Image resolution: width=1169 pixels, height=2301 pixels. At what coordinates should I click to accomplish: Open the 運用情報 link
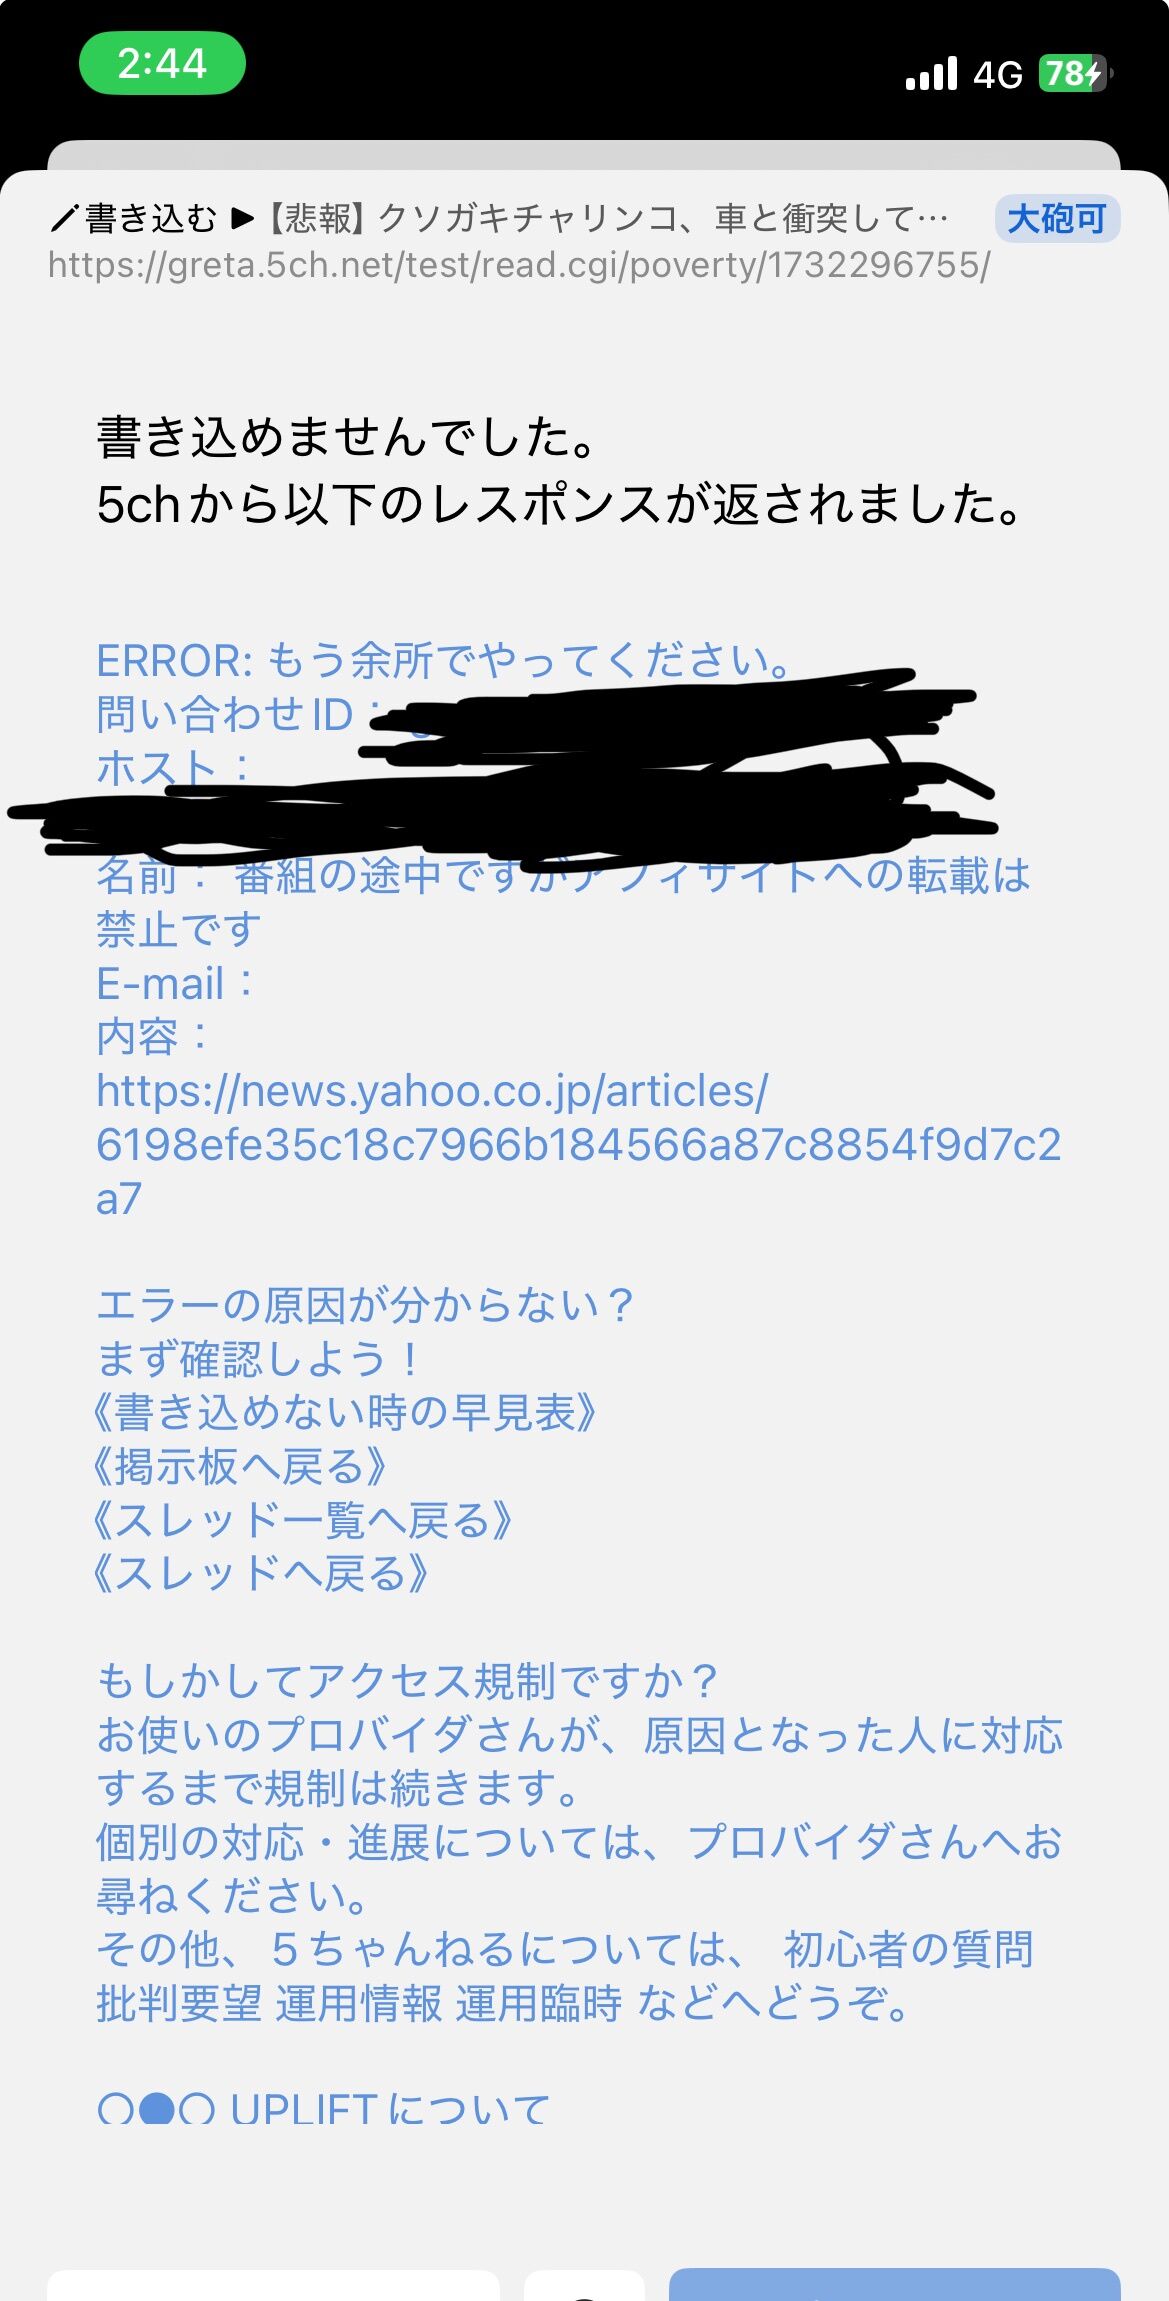[359, 2003]
